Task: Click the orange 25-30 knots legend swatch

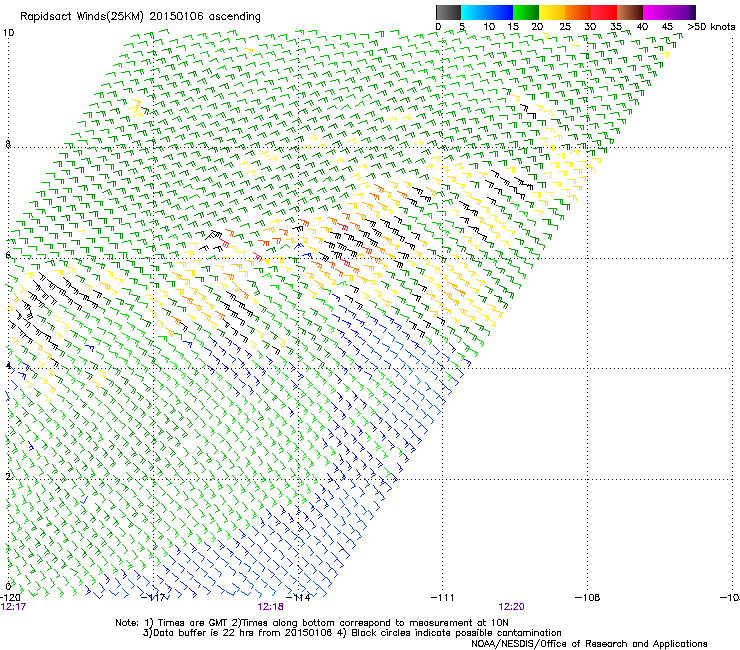Action: [x=578, y=12]
